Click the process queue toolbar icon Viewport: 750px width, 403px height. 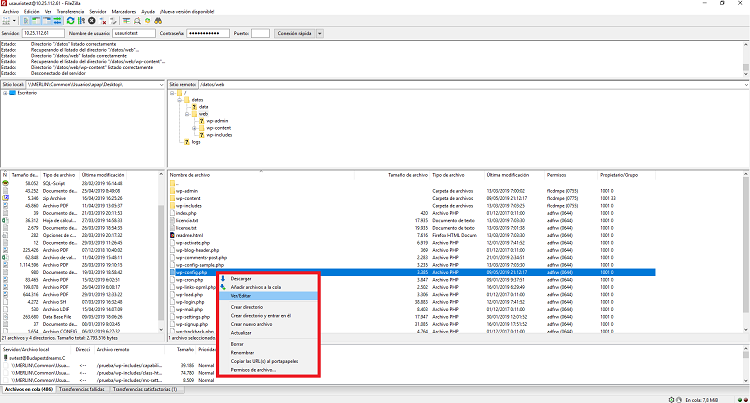click(x=81, y=21)
